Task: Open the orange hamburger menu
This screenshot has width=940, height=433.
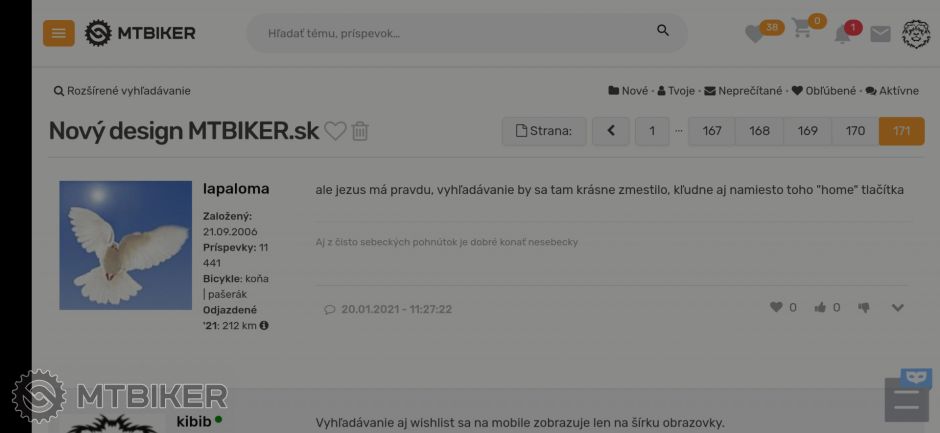Action: 59,33
